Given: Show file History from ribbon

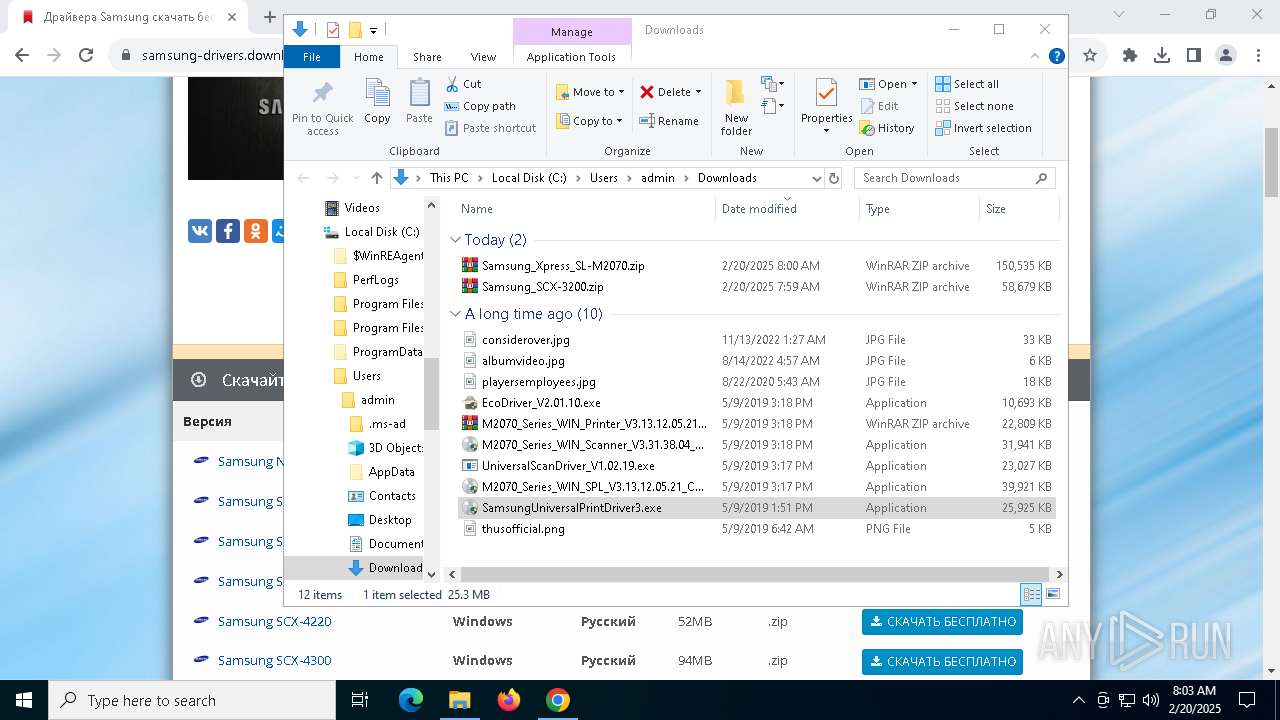Looking at the screenshot, I should (886, 128).
